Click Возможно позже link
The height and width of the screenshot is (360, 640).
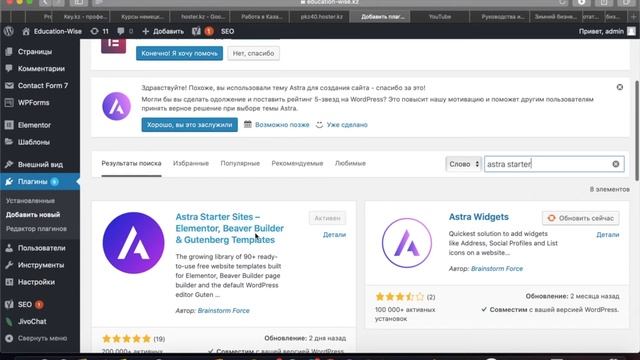point(282,124)
